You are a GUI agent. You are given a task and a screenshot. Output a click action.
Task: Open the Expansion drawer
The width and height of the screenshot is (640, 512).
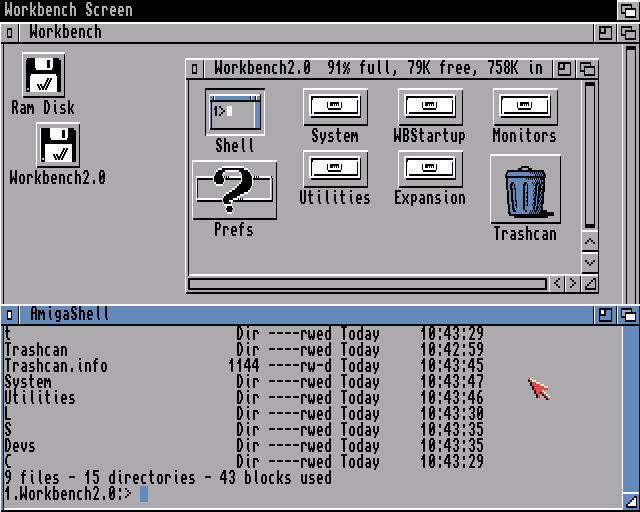pos(430,169)
